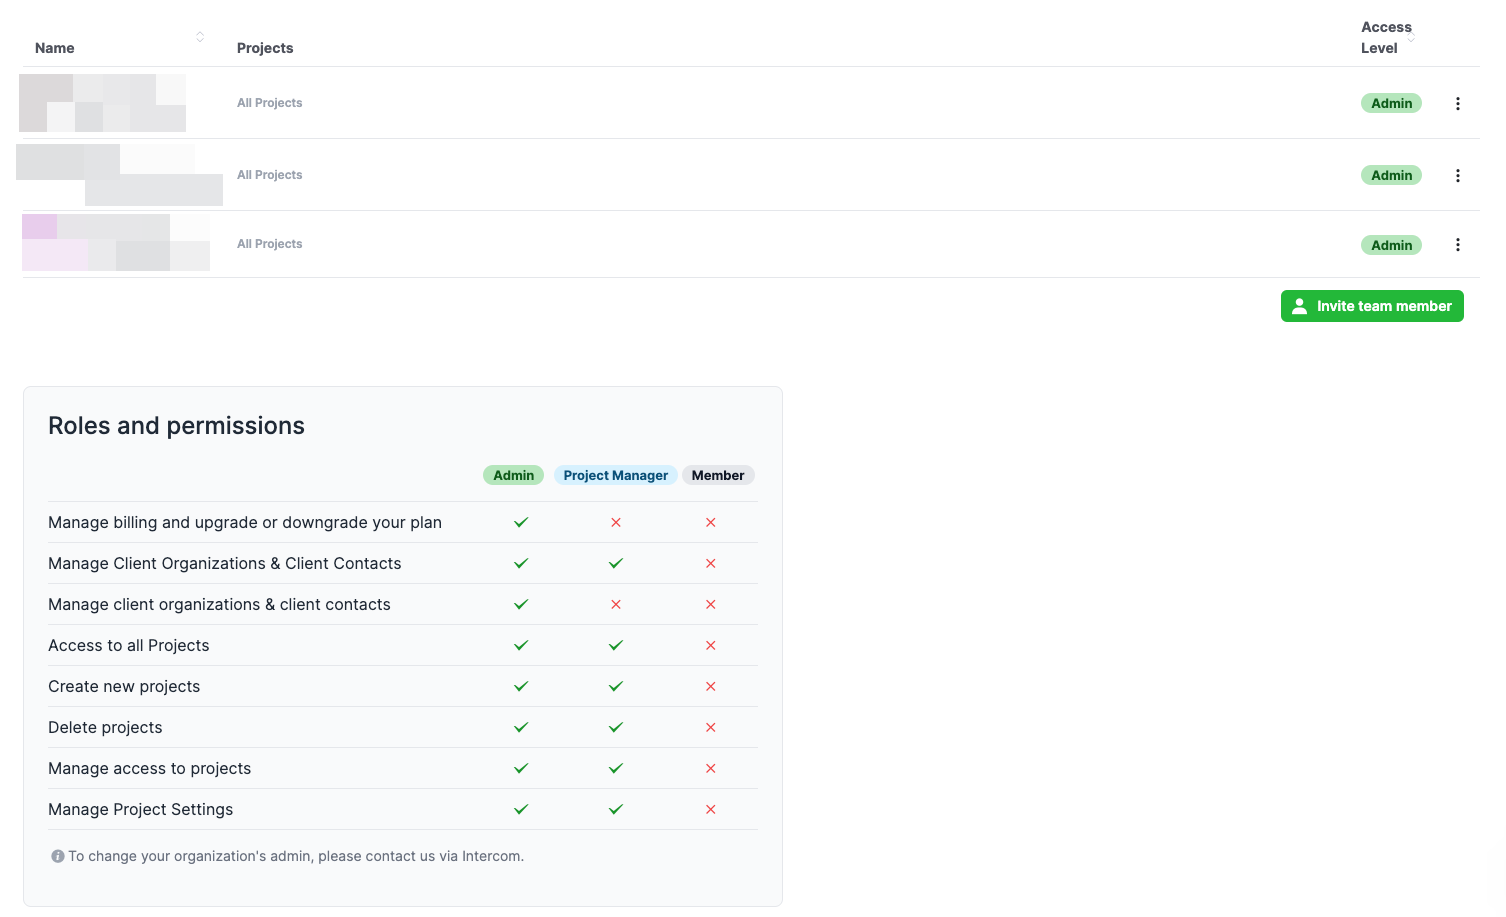Open All Projects for the first team member
The image size is (1506, 917).
click(269, 102)
